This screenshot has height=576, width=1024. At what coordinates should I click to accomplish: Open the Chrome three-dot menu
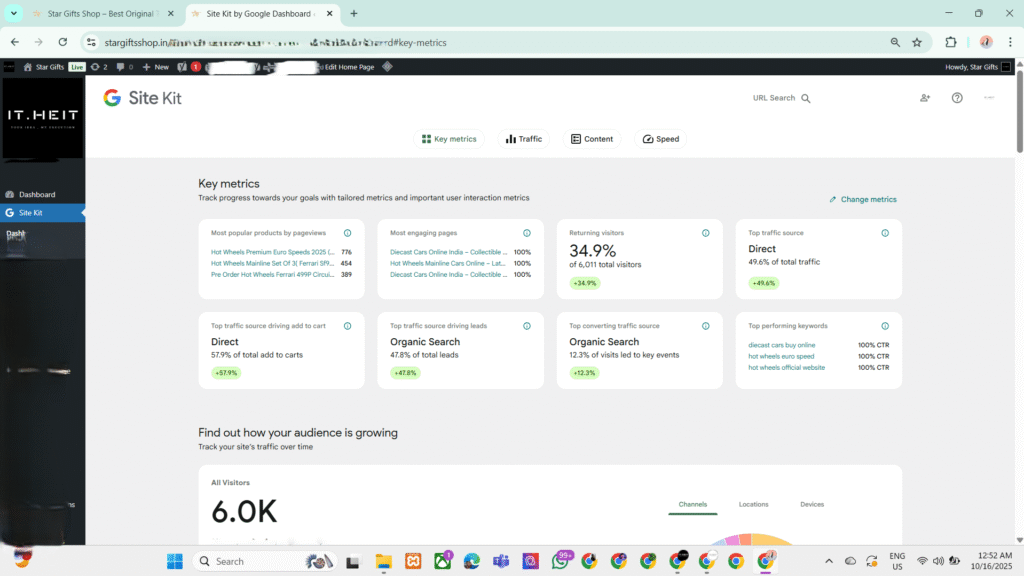coord(1010,42)
